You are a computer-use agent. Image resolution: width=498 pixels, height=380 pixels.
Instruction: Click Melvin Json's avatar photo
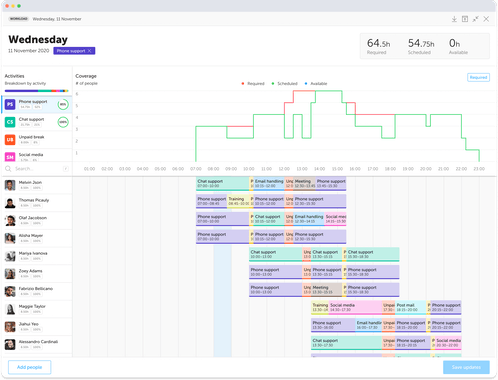click(x=10, y=185)
